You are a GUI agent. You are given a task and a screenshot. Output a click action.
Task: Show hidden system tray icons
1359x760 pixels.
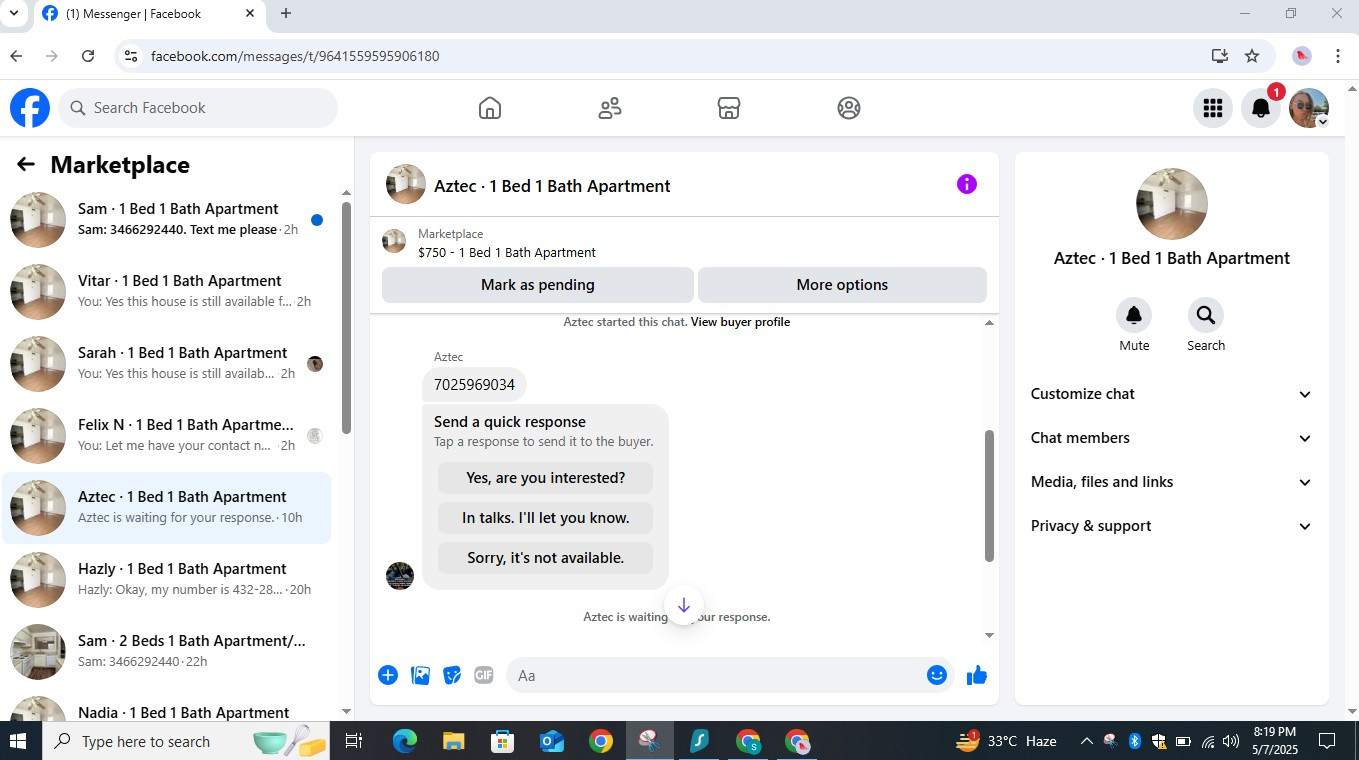pos(1086,741)
